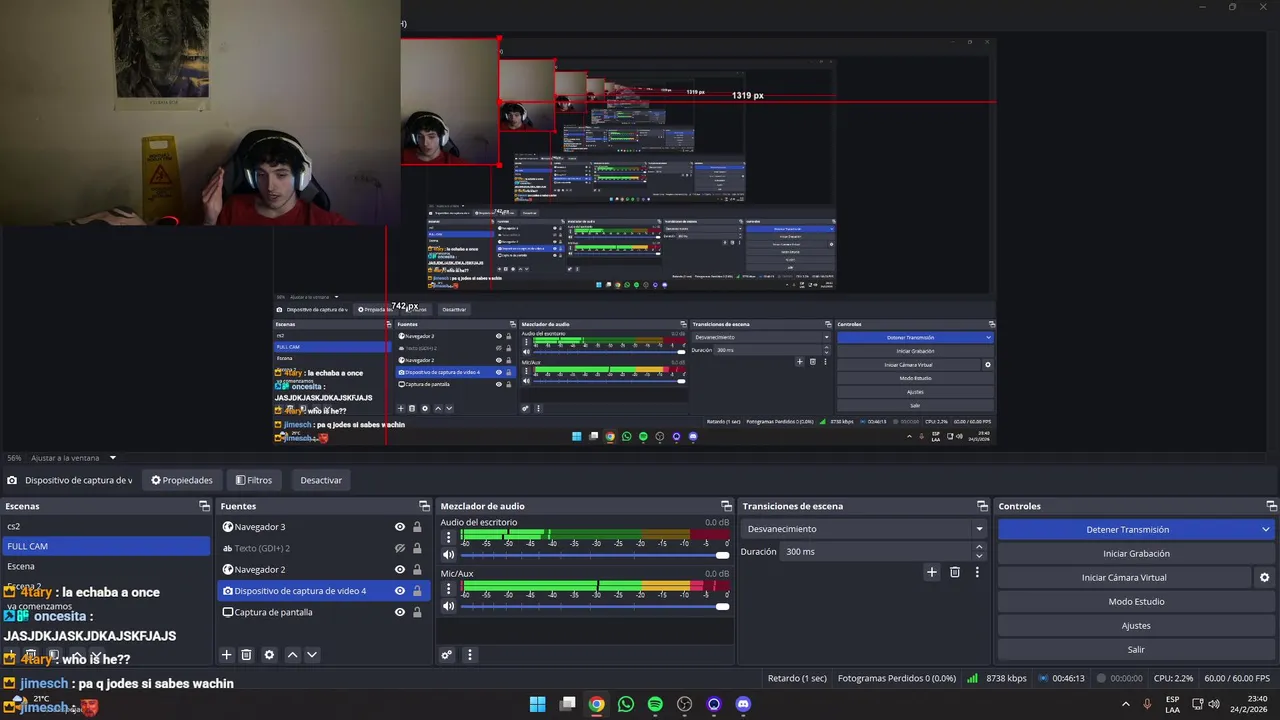Open Filtros for selected source
The height and width of the screenshot is (720, 1280).
coord(253,480)
